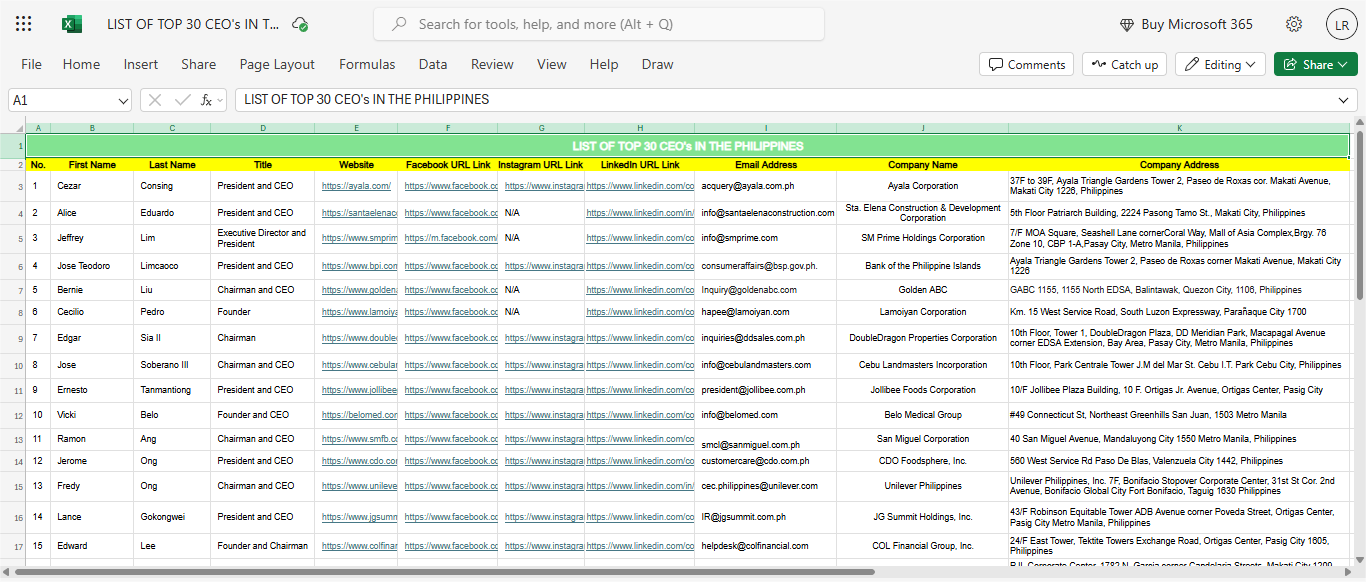Image resolution: width=1366 pixels, height=582 pixels.
Task: Confirm entry with checkmark icon
Action: pyautogui.click(x=182, y=100)
